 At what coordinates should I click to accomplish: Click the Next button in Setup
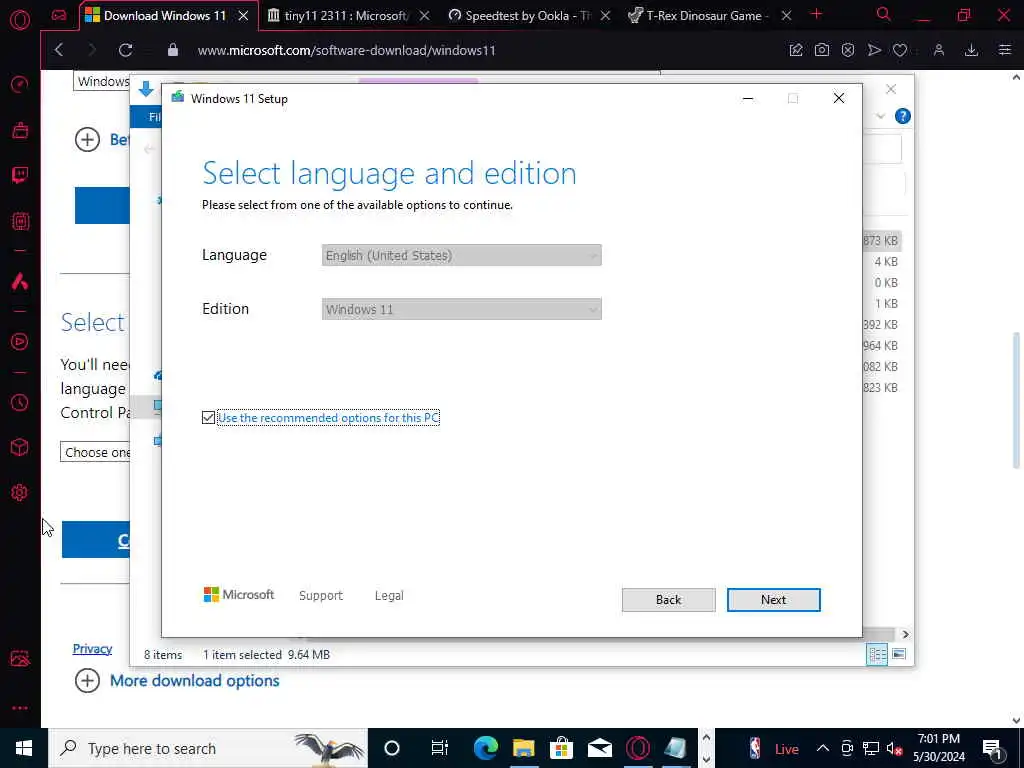(x=773, y=600)
